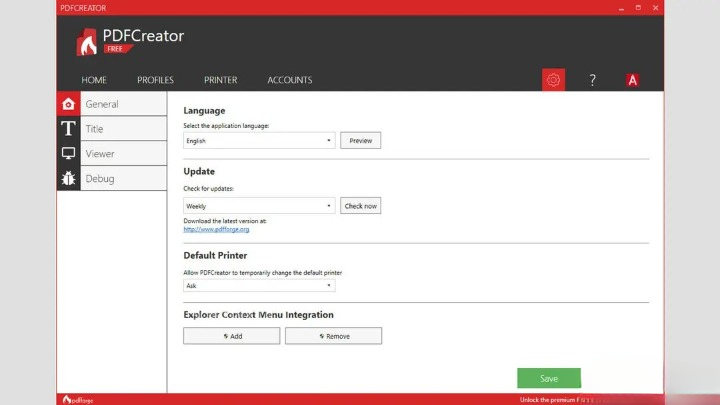
Task: Click the Title 'T' icon
Action: 68,129
